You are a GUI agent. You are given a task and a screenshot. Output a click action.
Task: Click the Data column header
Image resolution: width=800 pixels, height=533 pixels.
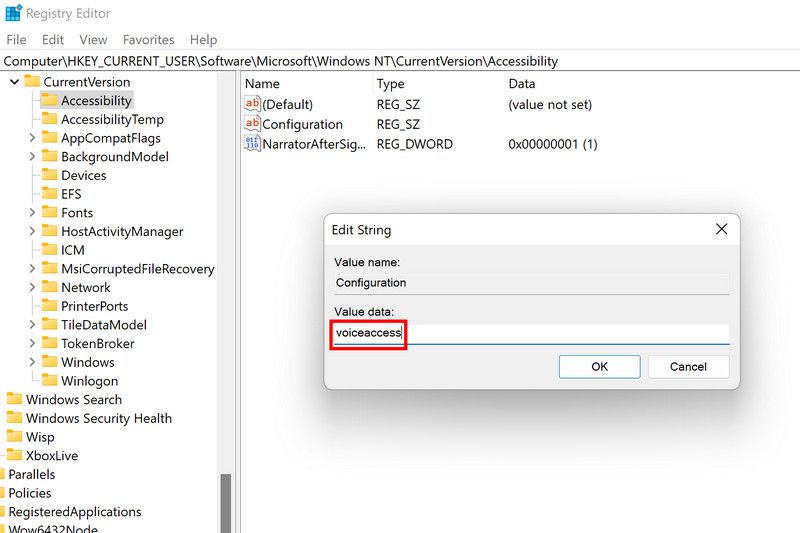(x=521, y=84)
